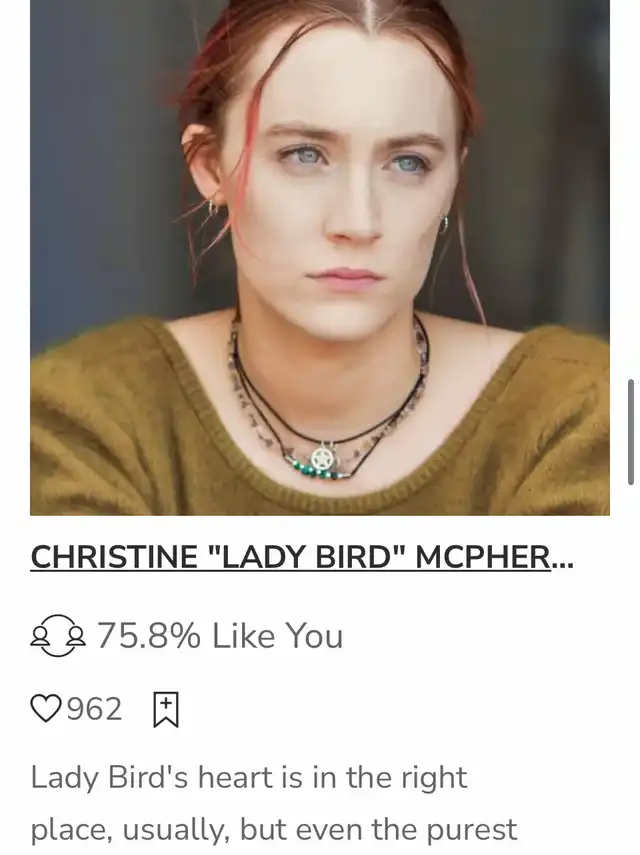Click "MCPHER..." at the title's end
This screenshot has height=855, width=640.
494,557
